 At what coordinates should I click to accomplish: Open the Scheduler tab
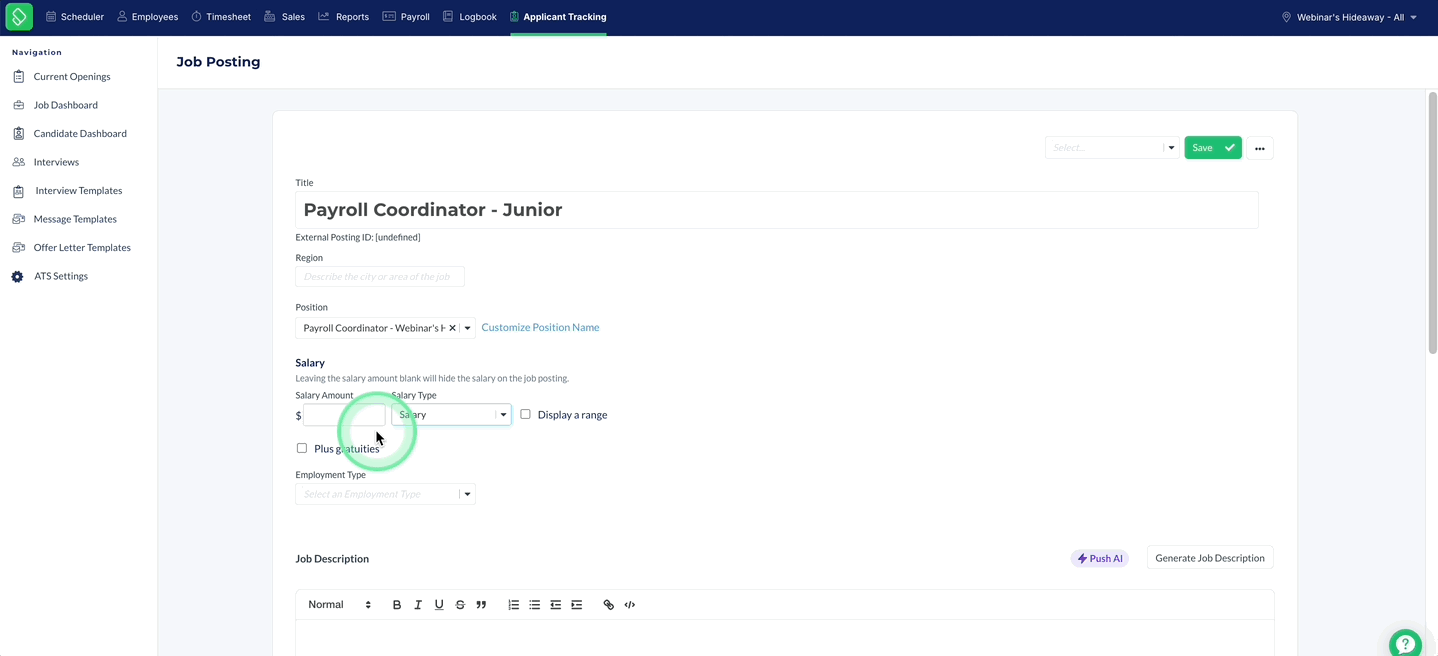tap(75, 17)
